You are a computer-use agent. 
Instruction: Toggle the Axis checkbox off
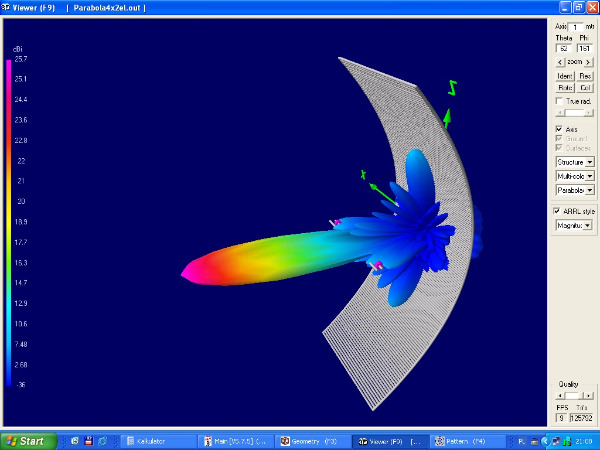559,129
